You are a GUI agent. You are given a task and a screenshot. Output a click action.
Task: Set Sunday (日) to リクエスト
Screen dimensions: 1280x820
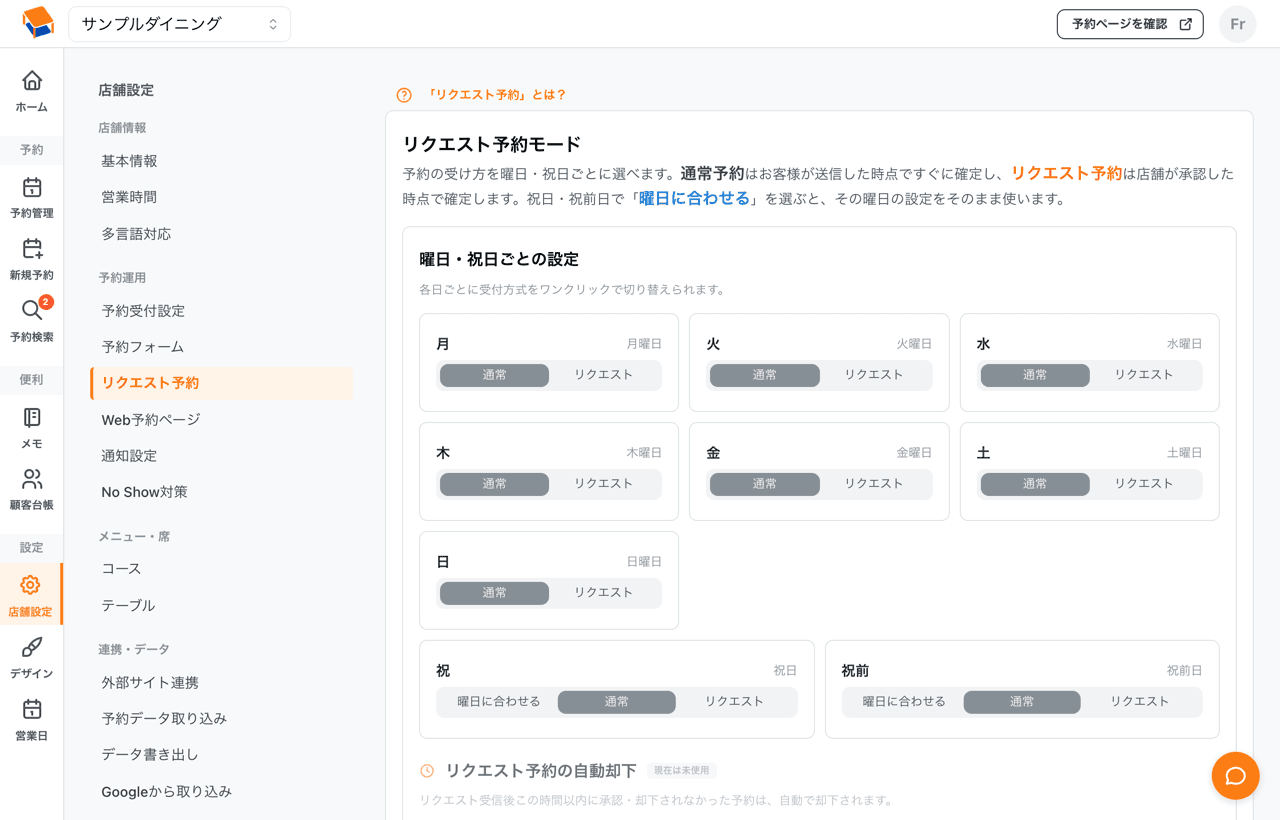point(604,593)
